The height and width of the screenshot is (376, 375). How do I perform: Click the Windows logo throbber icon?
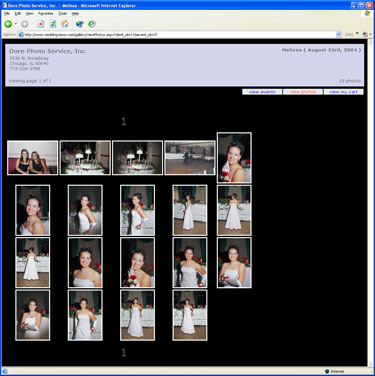[x=367, y=13]
